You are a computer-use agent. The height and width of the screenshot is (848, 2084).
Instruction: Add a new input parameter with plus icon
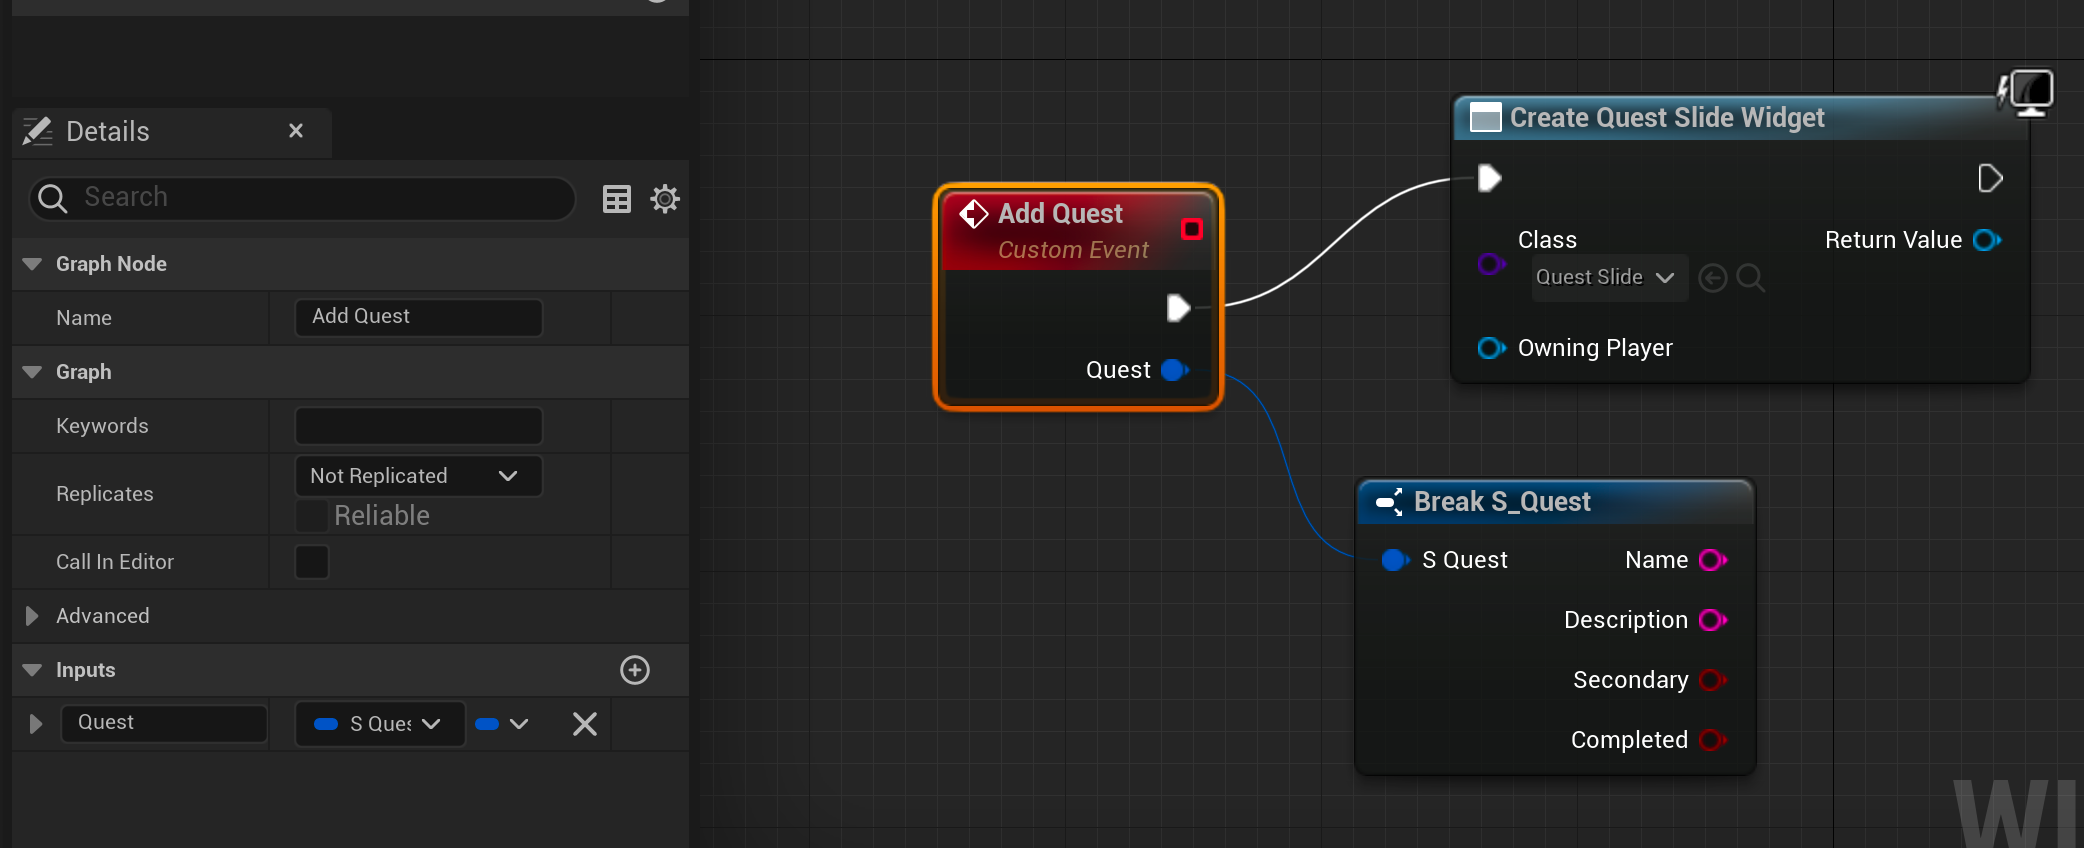point(635,670)
